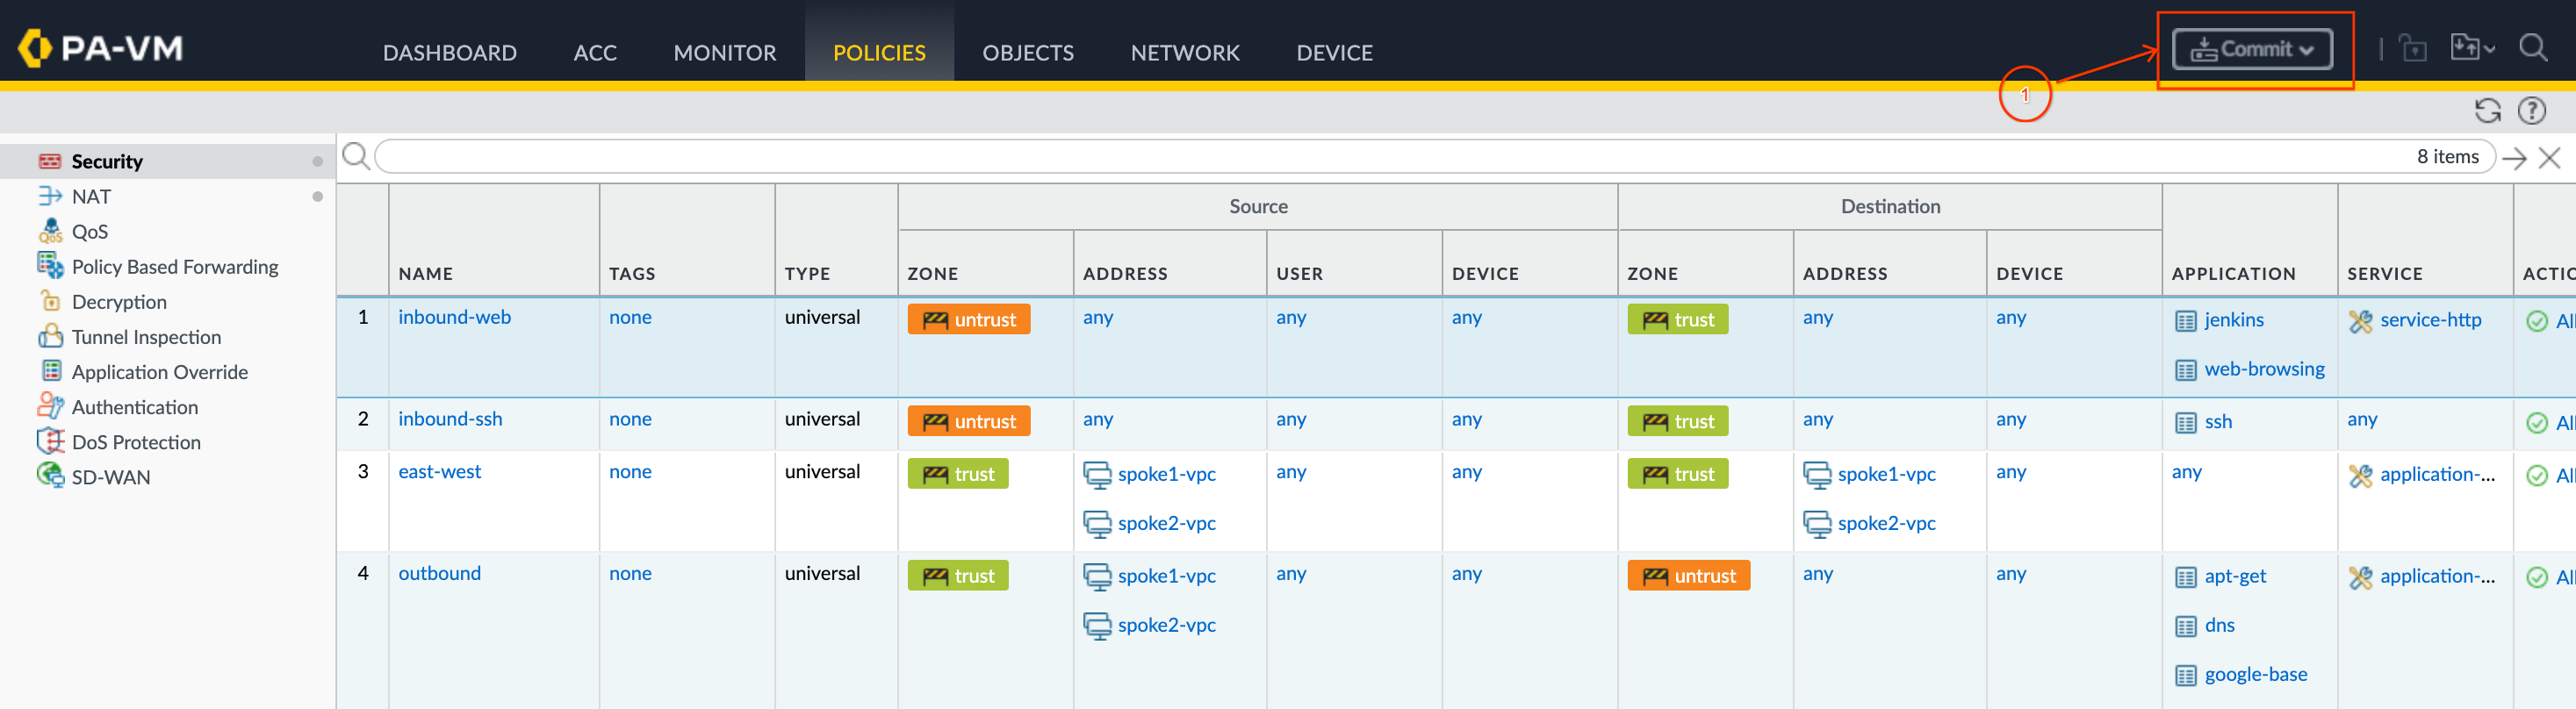The height and width of the screenshot is (709, 2576).
Task: Click the filter search magnifier icon
Action: click(355, 156)
